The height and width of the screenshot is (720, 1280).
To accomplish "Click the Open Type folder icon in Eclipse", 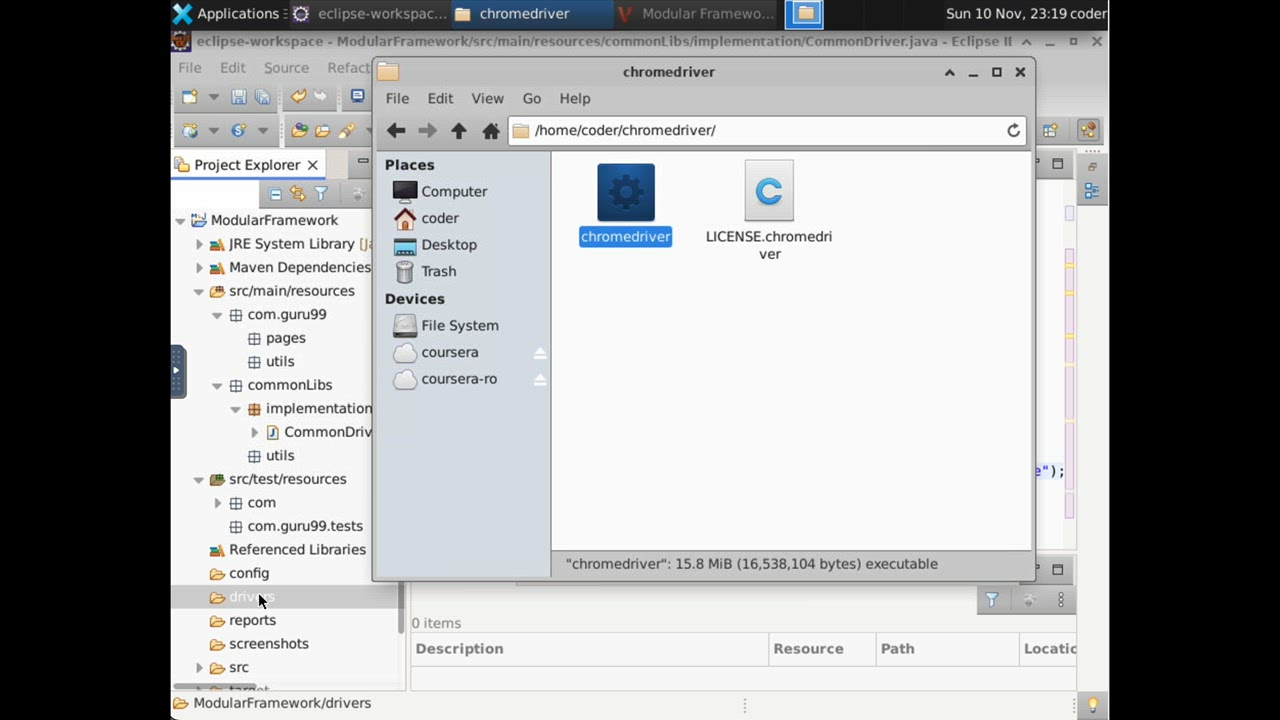I will pos(299,130).
